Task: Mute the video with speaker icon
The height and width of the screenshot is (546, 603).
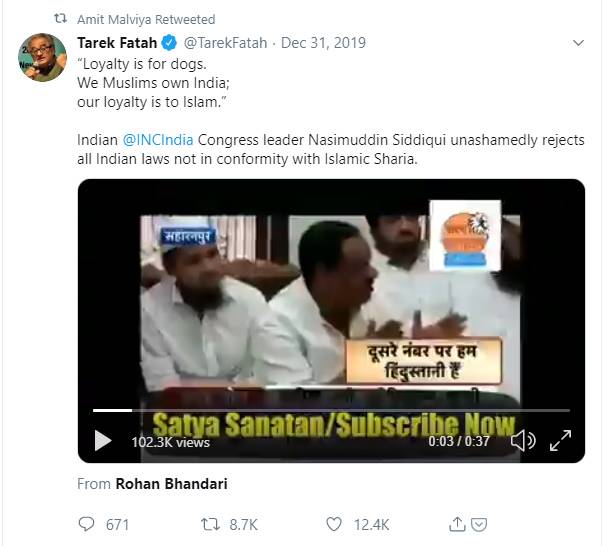Action: [x=523, y=440]
